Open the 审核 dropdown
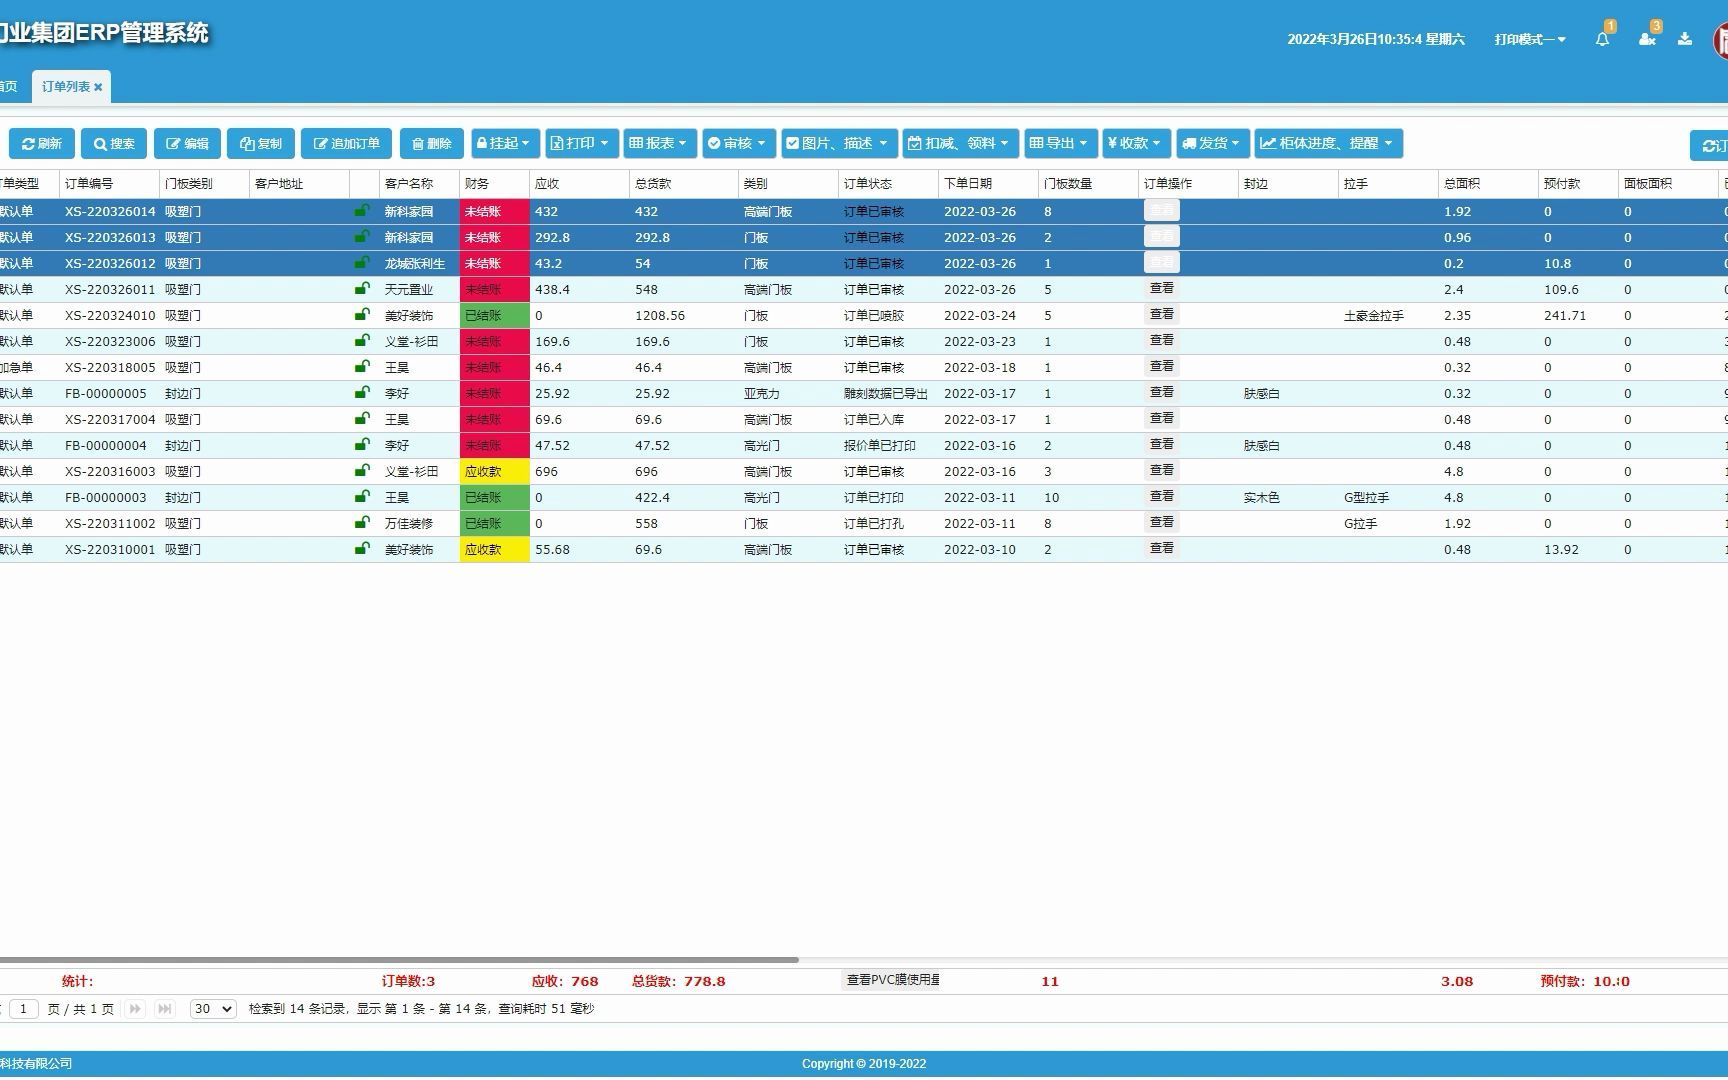Screen dimensions: 1728x1080 [739, 143]
